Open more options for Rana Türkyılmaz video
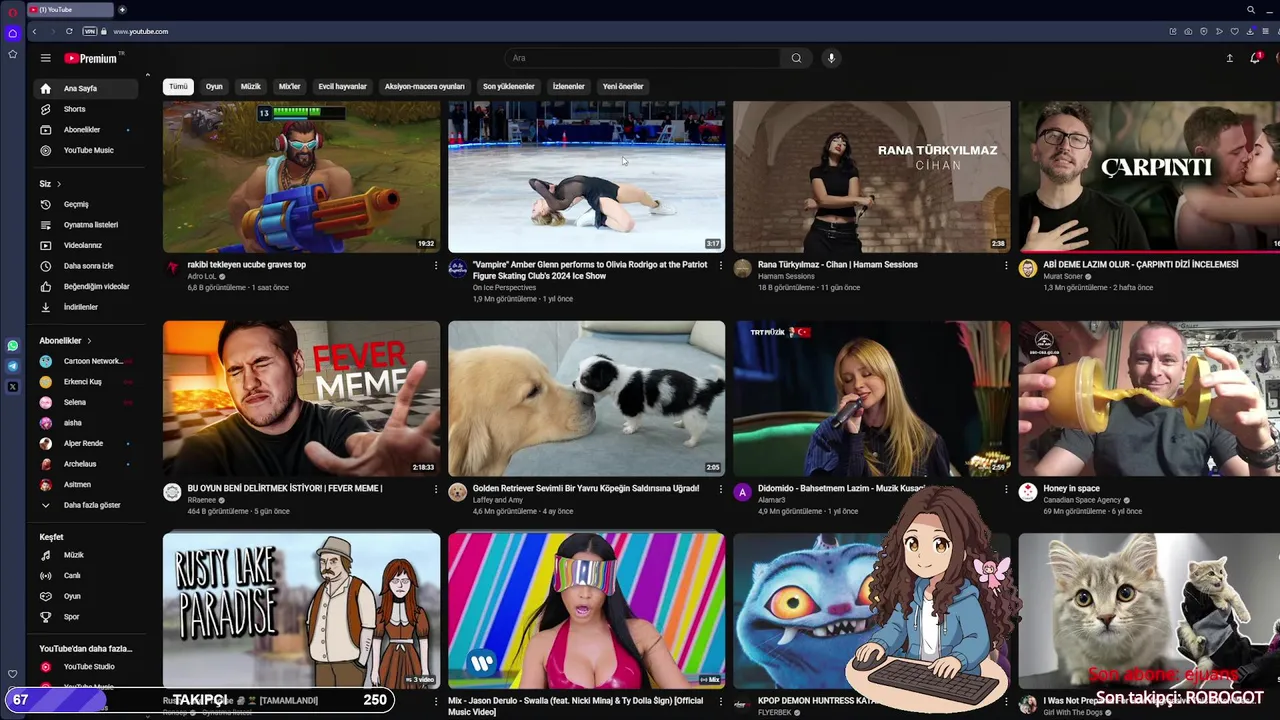Image resolution: width=1280 pixels, height=720 pixels. [x=1006, y=265]
